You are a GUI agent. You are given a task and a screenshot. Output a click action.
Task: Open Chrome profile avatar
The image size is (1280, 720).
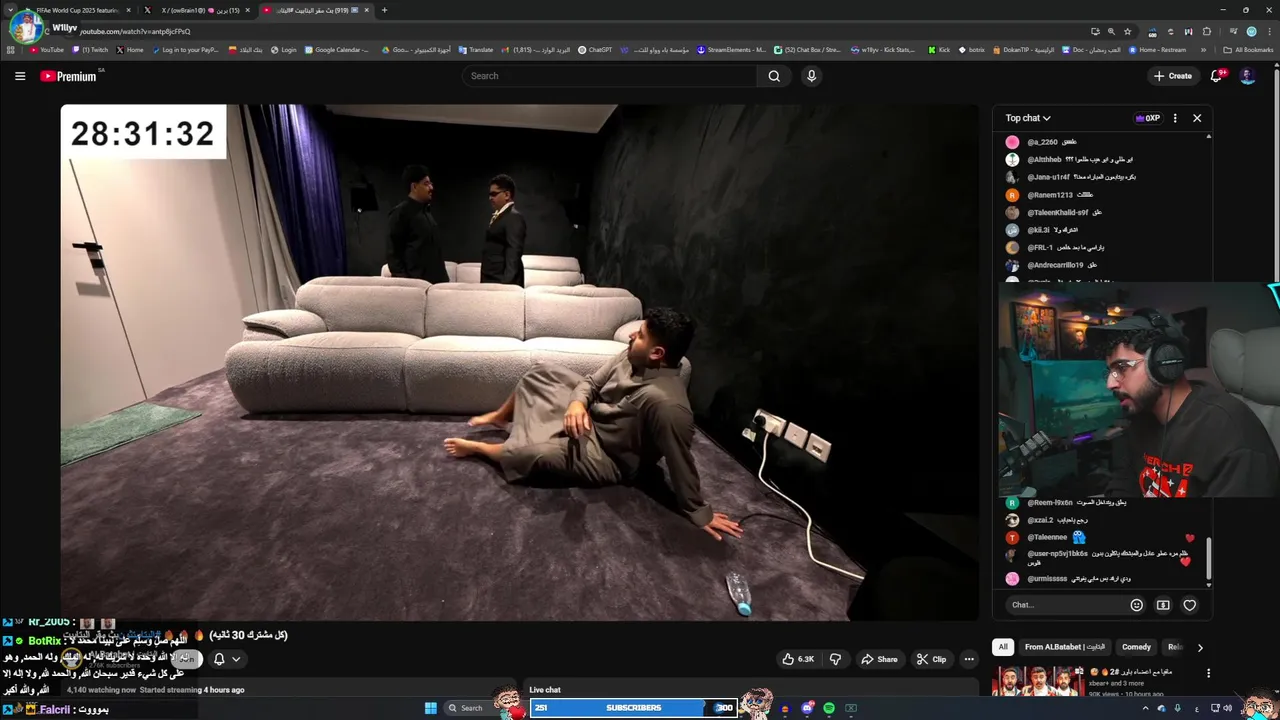coord(1251,31)
